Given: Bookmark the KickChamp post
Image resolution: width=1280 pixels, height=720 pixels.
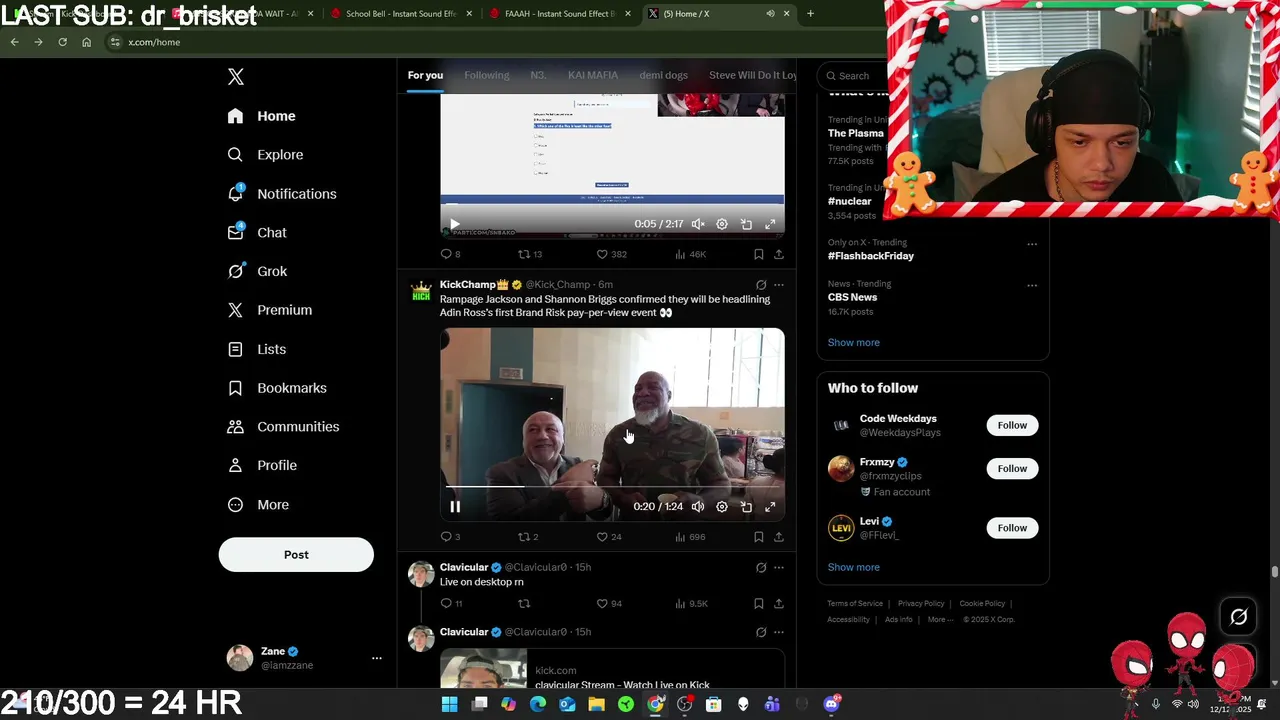Looking at the screenshot, I should [759, 537].
